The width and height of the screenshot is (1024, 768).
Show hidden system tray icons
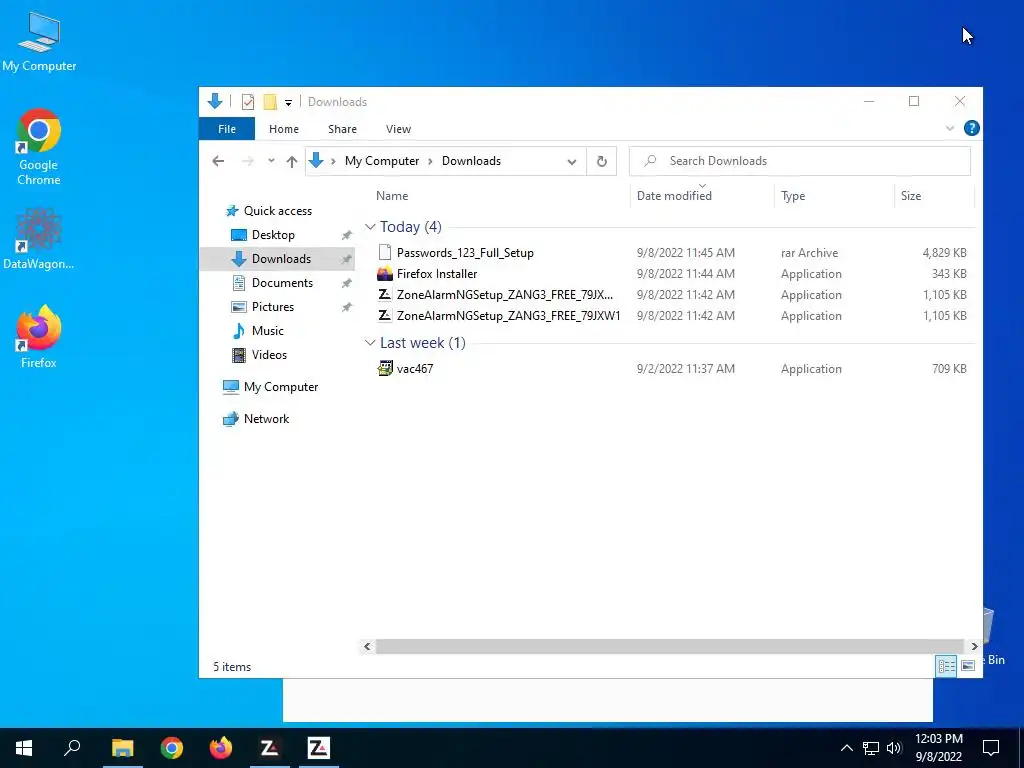tap(846, 748)
